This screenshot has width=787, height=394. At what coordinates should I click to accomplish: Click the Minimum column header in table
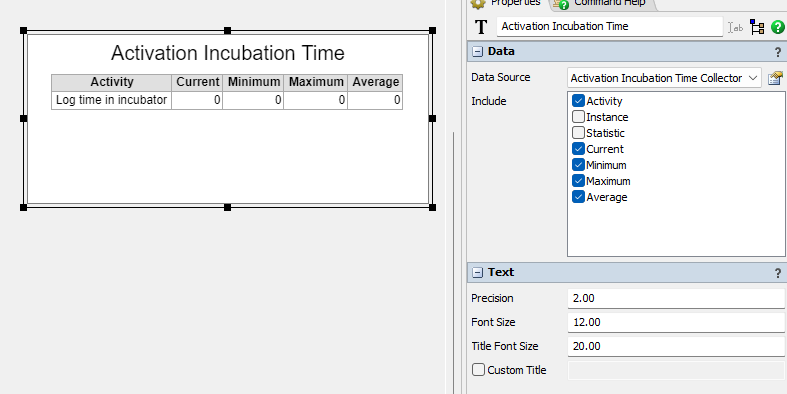[253, 82]
